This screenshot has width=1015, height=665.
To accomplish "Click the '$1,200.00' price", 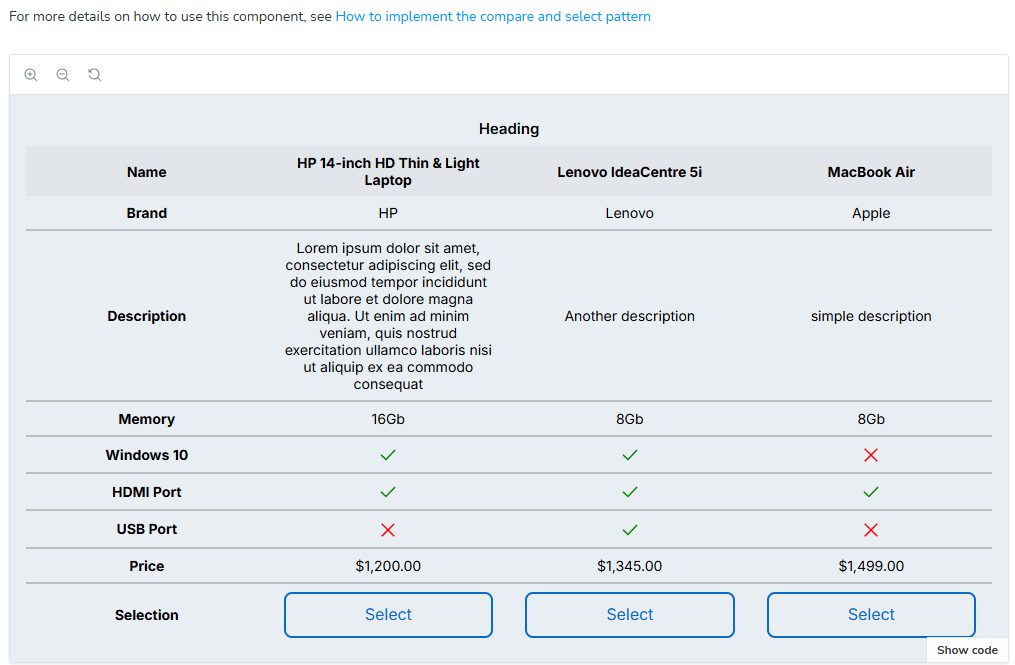I will tap(388, 566).
